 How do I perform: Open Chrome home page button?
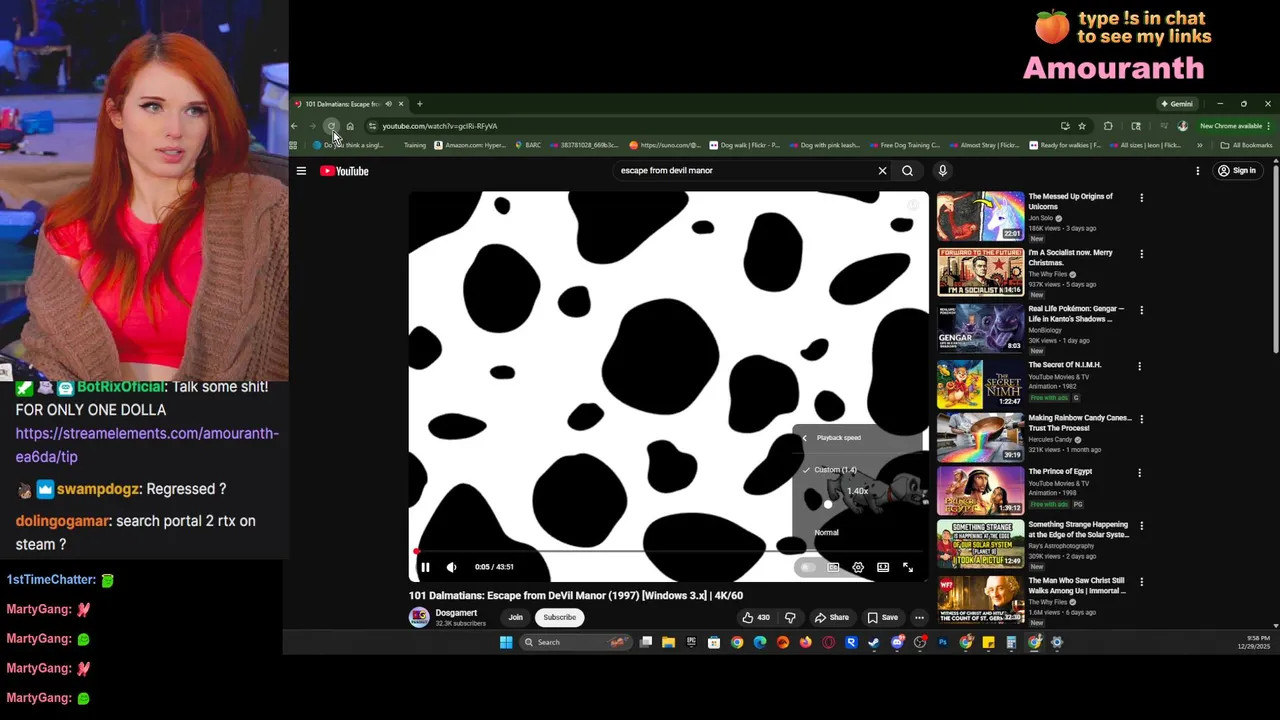(x=350, y=126)
